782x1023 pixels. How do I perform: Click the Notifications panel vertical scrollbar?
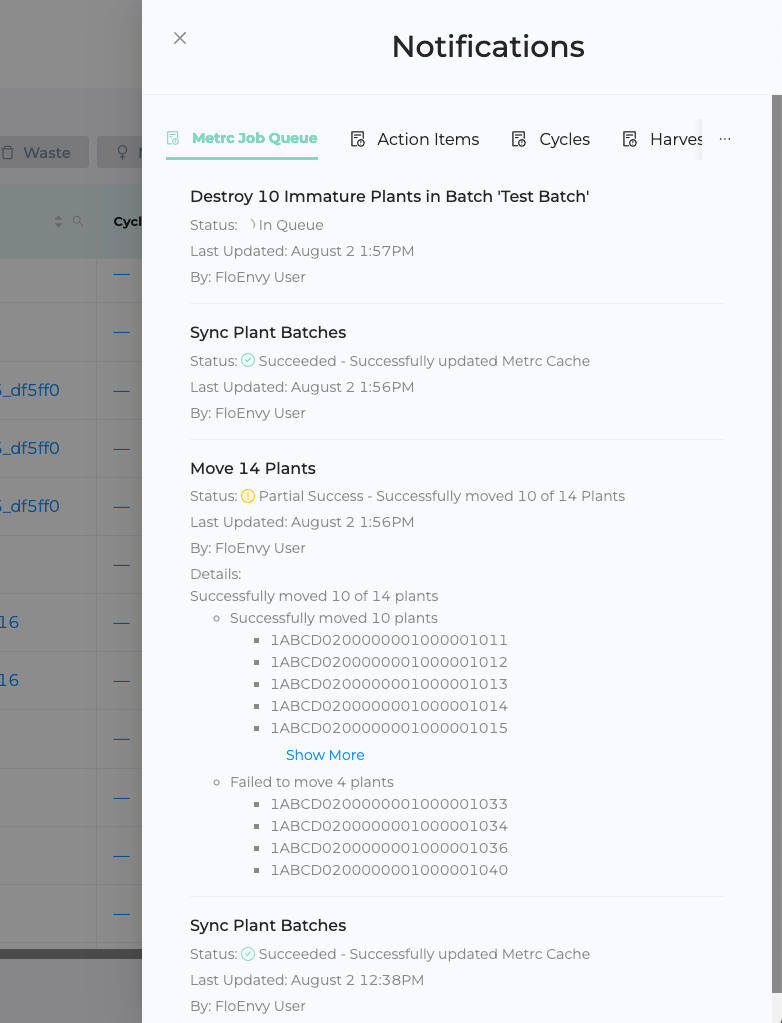click(x=776, y=500)
